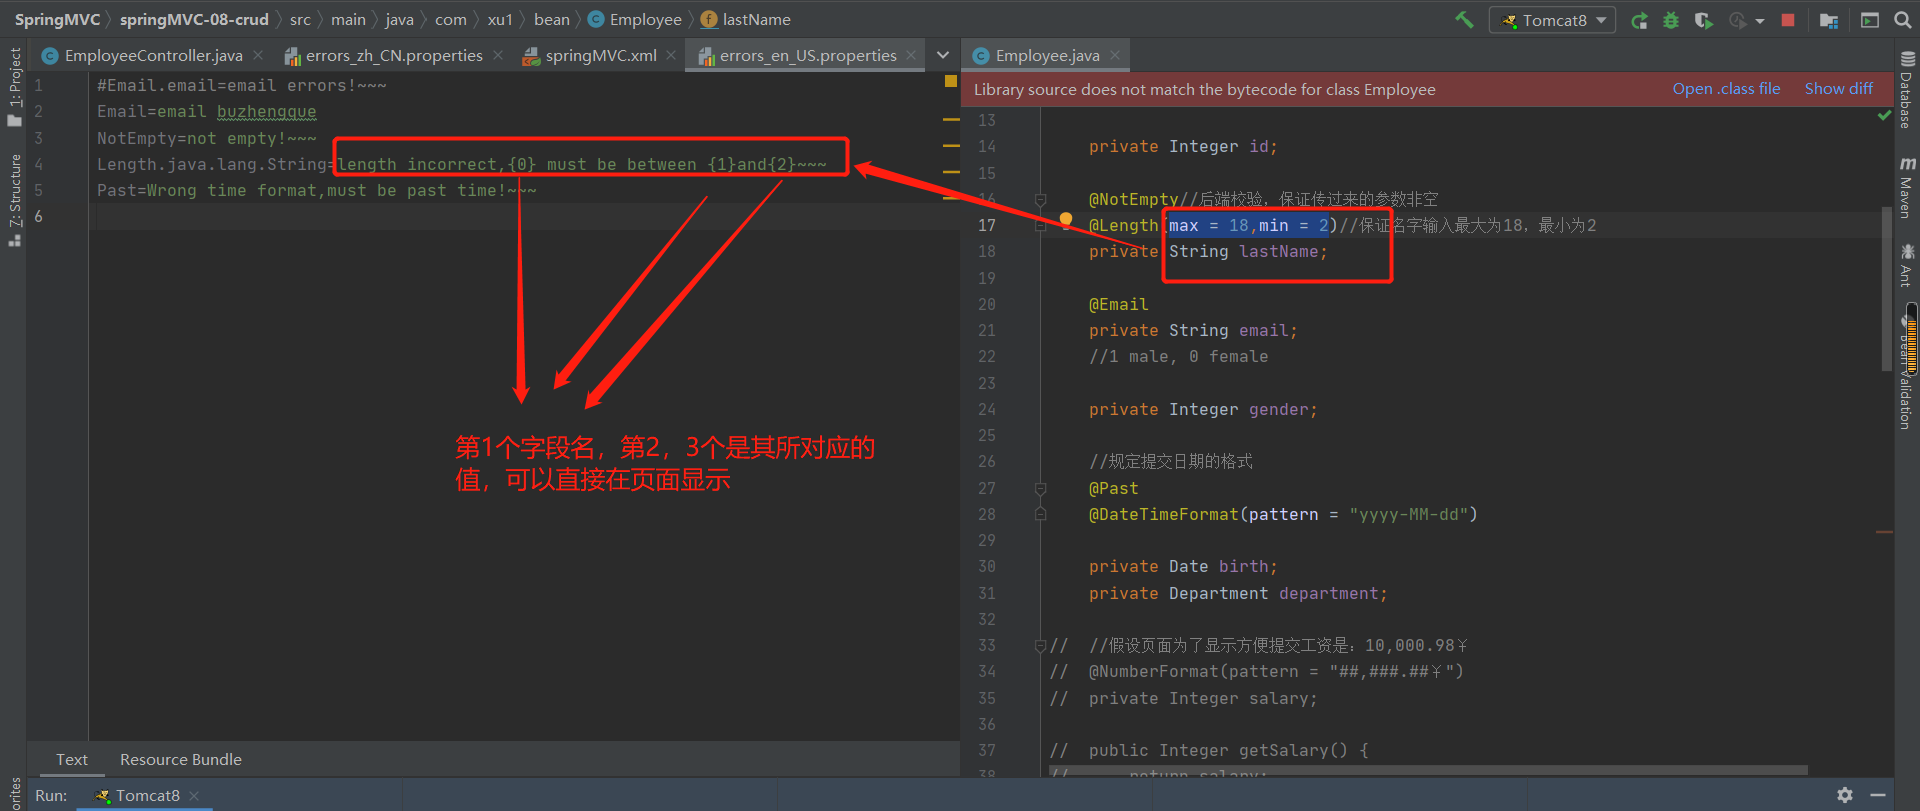Image resolution: width=1920 pixels, height=811 pixels.
Task: Collapse the commented block at line 33
Action: (x=1040, y=645)
